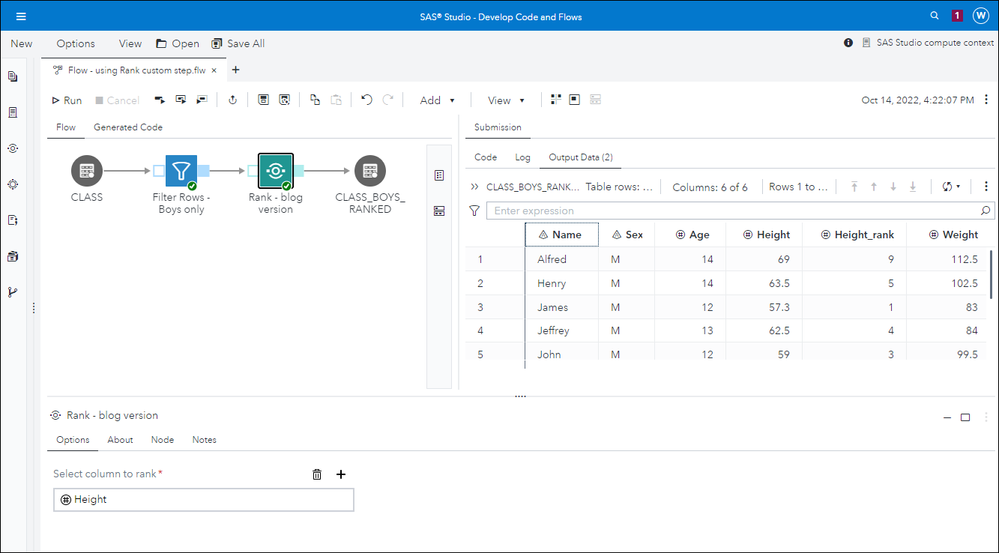Screen dimensions: 999x553
Task: Click third run-to-node toolbar icon
Action: click(x=202, y=100)
